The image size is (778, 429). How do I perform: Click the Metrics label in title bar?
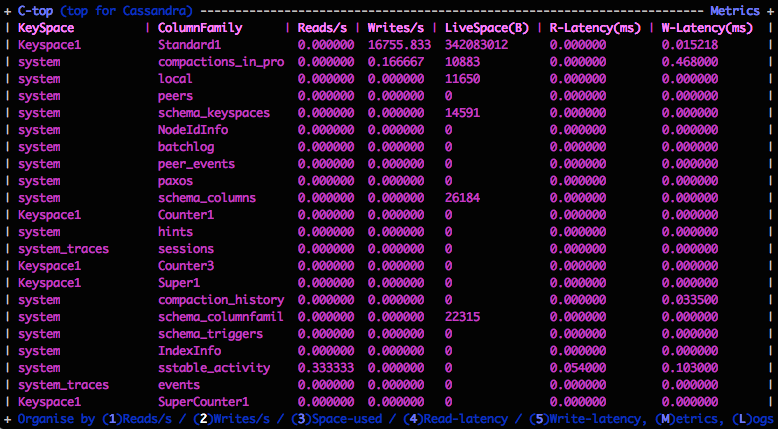coord(735,10)
